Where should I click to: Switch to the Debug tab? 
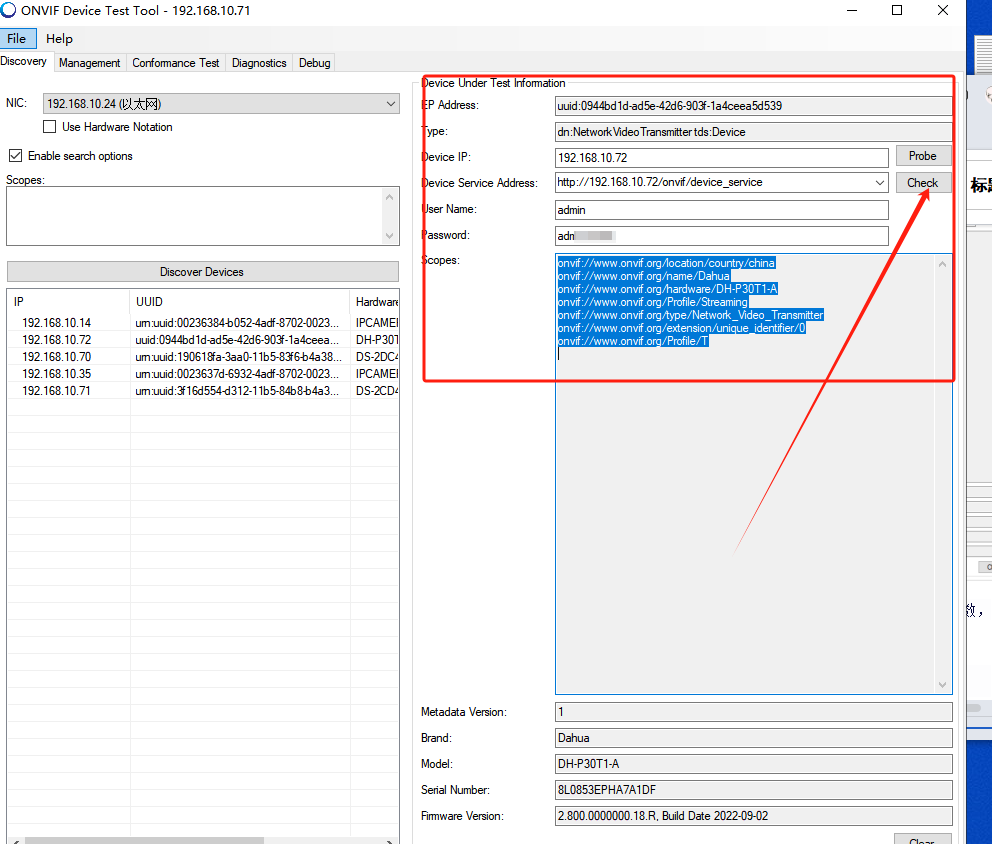tap(313, 62)
